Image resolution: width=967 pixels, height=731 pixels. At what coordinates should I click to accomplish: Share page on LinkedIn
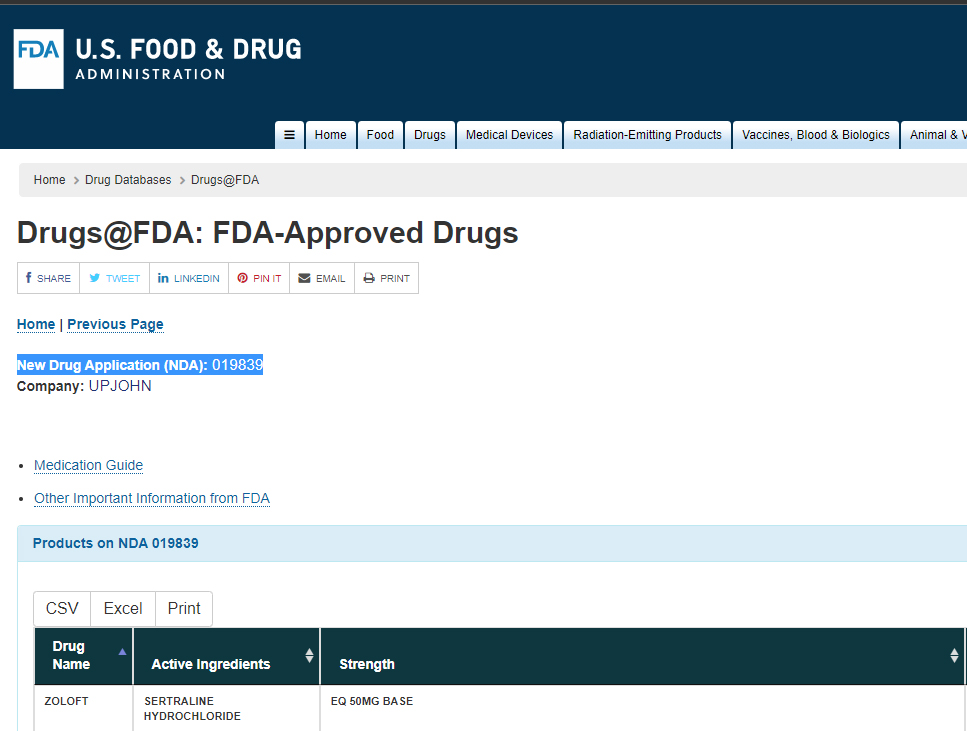point(189,278)
